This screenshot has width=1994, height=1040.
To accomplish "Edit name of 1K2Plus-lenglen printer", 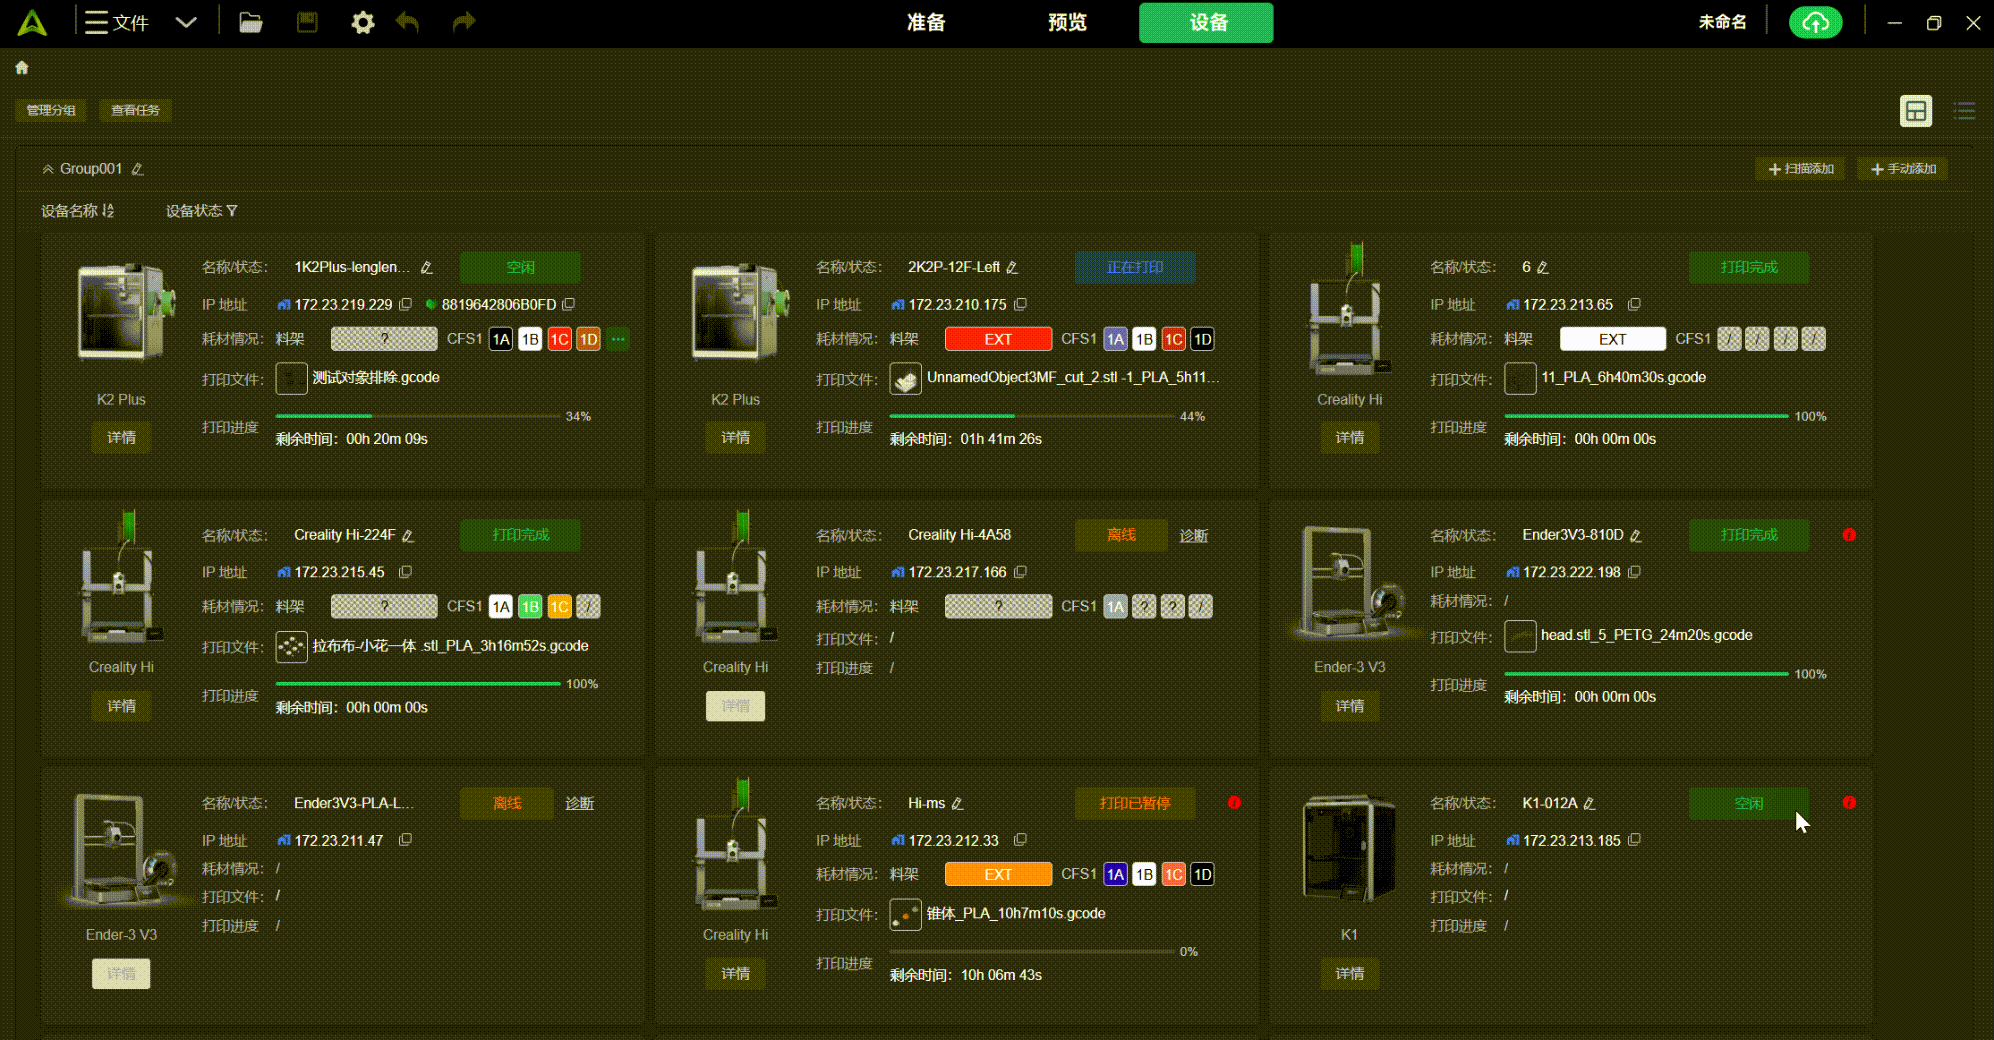I will (427, 267).
